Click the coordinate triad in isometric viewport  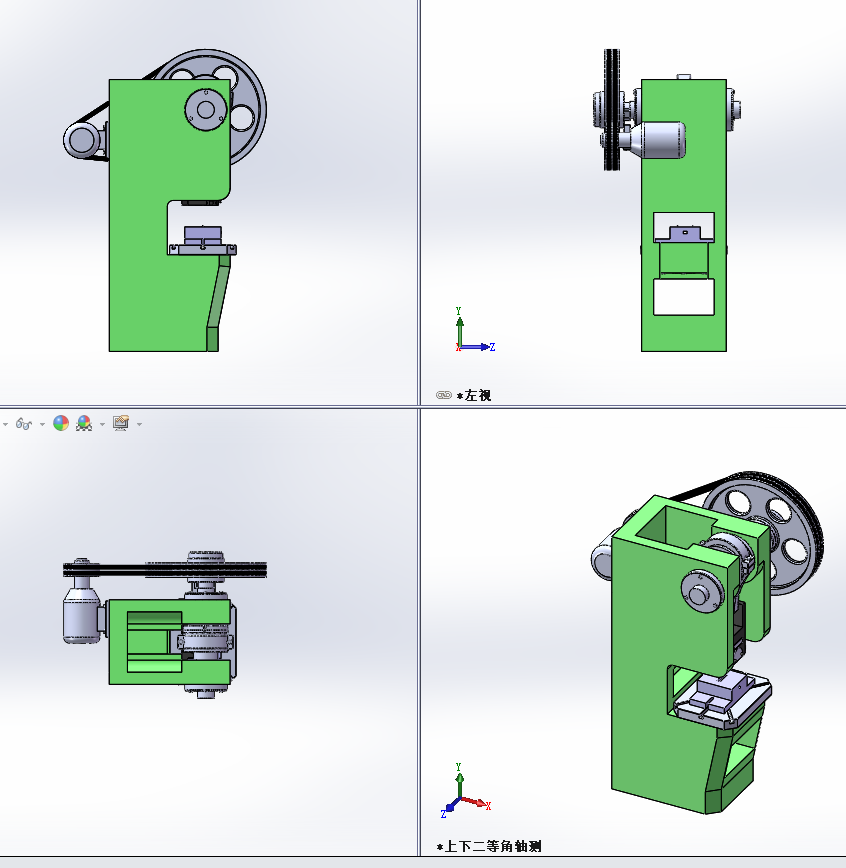[x=465, y=791]
